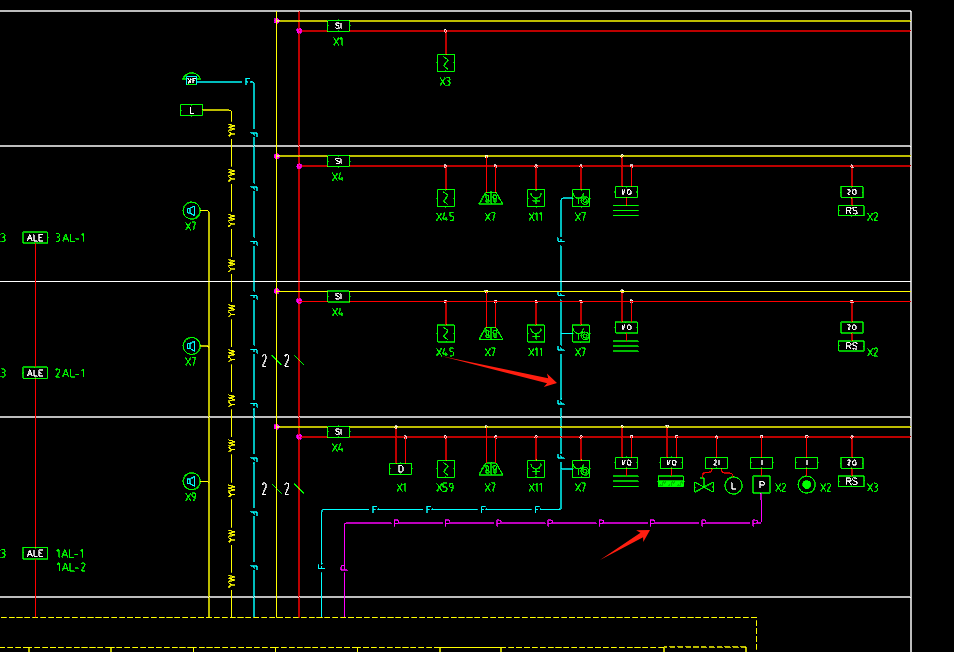Select hydrant button symbol left of VO, 3AL-1 row

(581, 198)
